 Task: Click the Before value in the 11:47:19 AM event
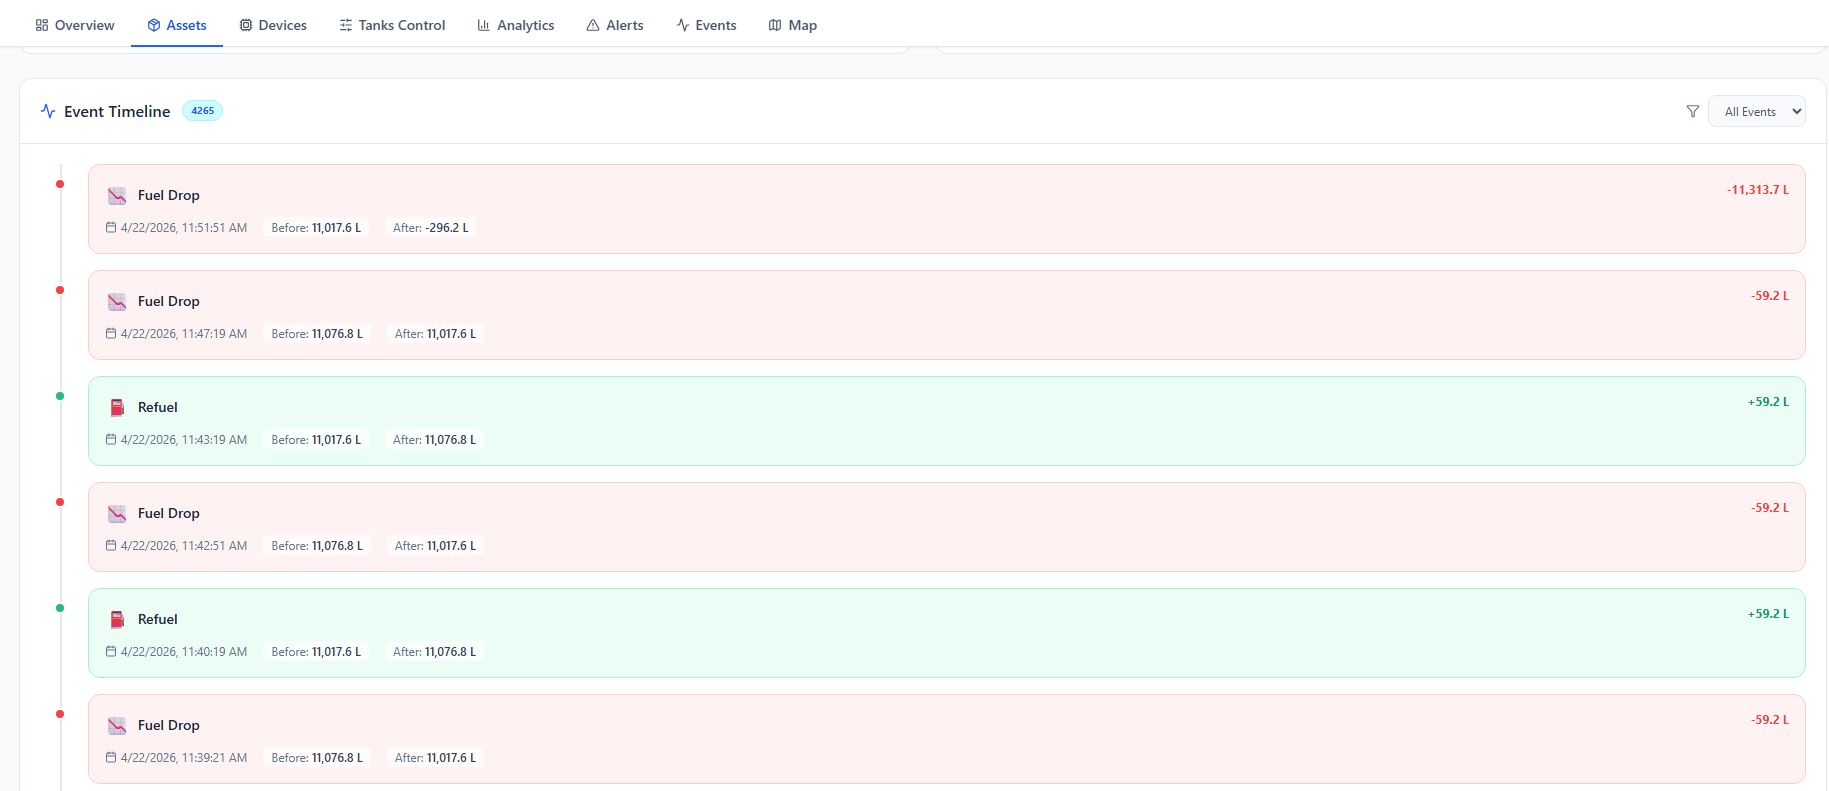pyautogui.click(x=317, y=334)
